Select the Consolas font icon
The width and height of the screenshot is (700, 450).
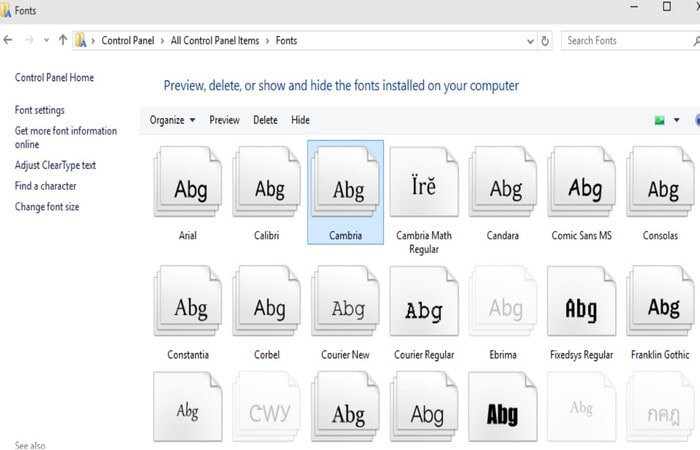point(660,182)
